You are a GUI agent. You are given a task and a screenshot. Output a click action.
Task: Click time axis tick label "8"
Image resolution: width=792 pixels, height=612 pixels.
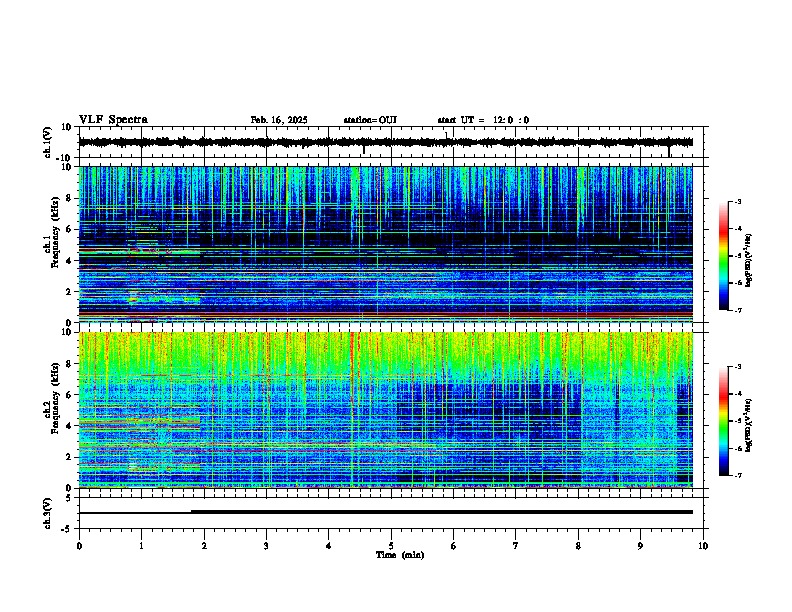point(578,546)
